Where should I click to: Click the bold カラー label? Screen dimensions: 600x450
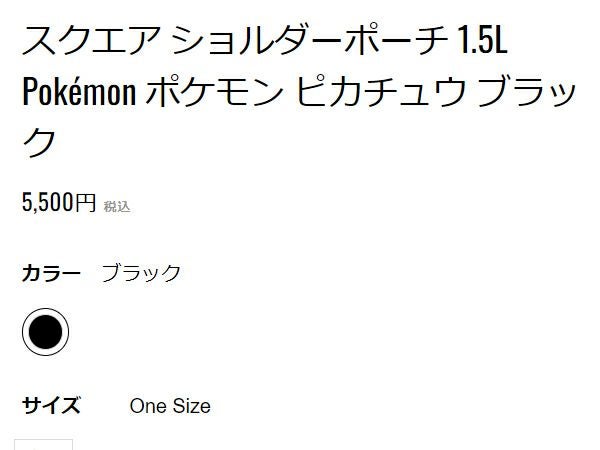51,273
